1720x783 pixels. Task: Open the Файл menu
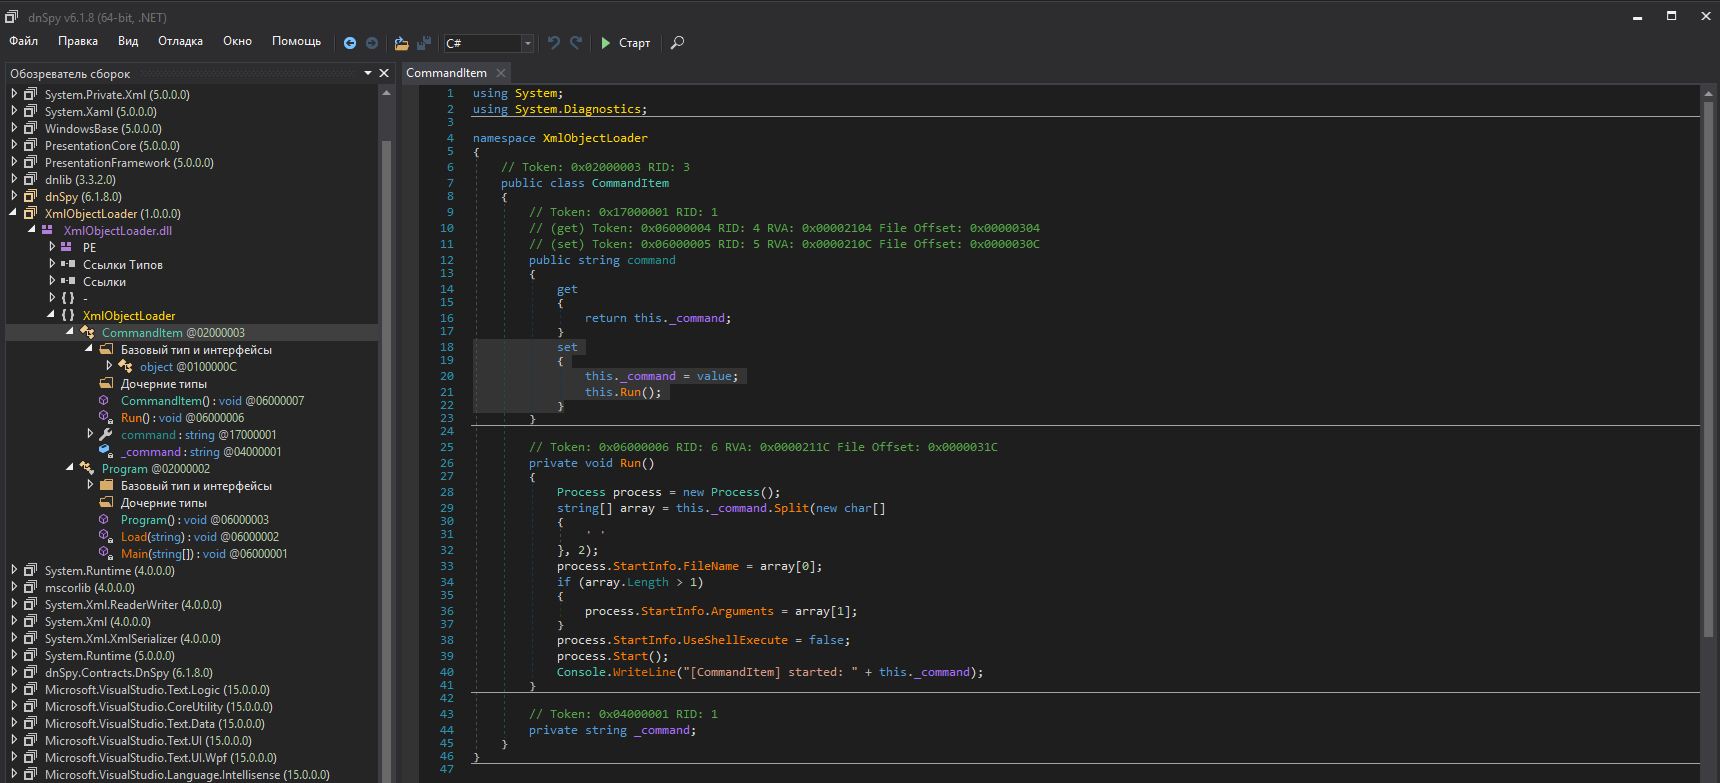coord(24,41)
